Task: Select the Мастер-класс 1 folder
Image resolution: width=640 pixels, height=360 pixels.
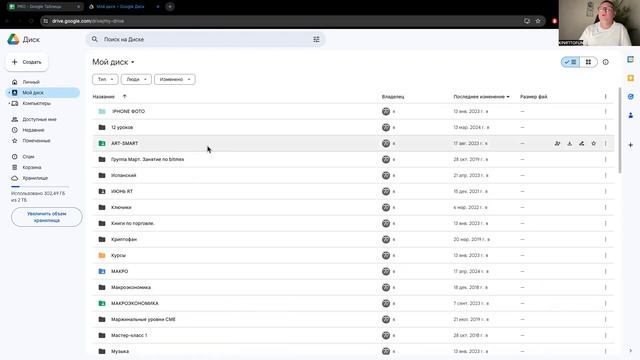Action: [353, 335]
